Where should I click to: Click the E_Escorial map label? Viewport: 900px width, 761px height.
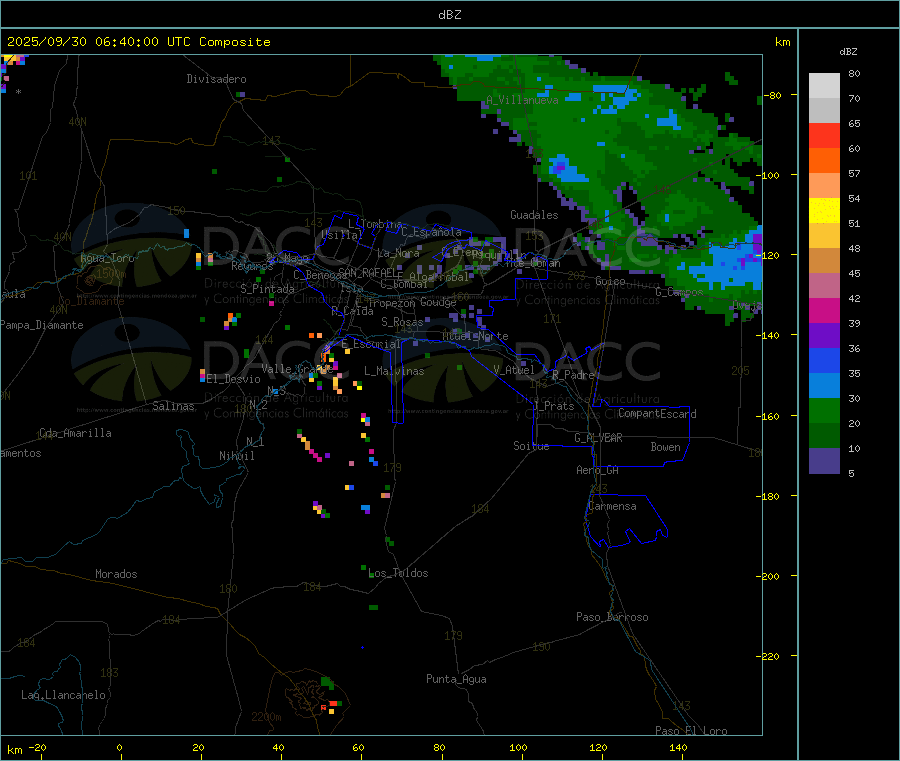370,344
